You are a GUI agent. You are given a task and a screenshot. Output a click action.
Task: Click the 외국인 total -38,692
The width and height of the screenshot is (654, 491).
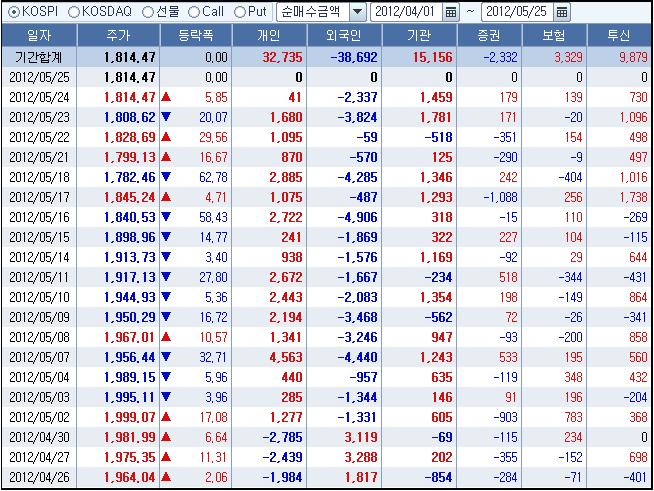[x=354, y=57]
